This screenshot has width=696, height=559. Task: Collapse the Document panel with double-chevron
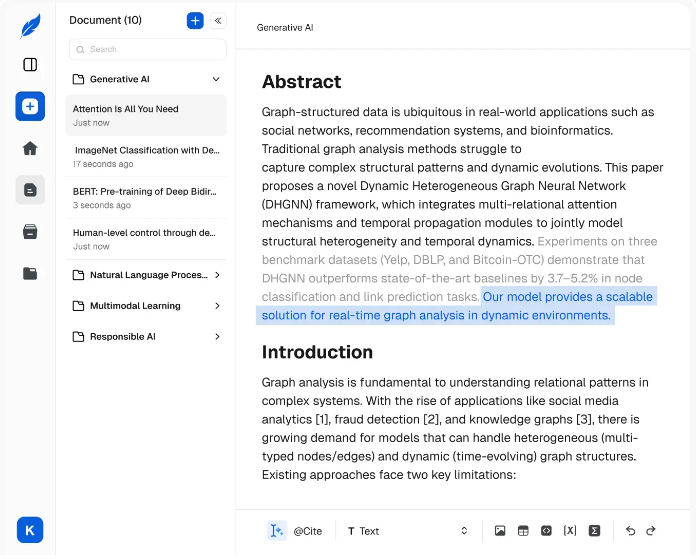(218, 20)
